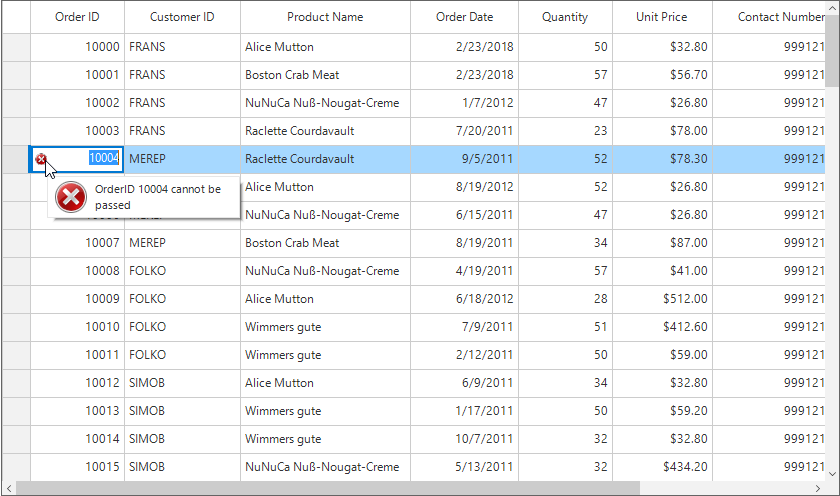The height and width of the screenshot is (496, 840).
Task: Sort by the Customer ID column header
Action: point(182,17)
